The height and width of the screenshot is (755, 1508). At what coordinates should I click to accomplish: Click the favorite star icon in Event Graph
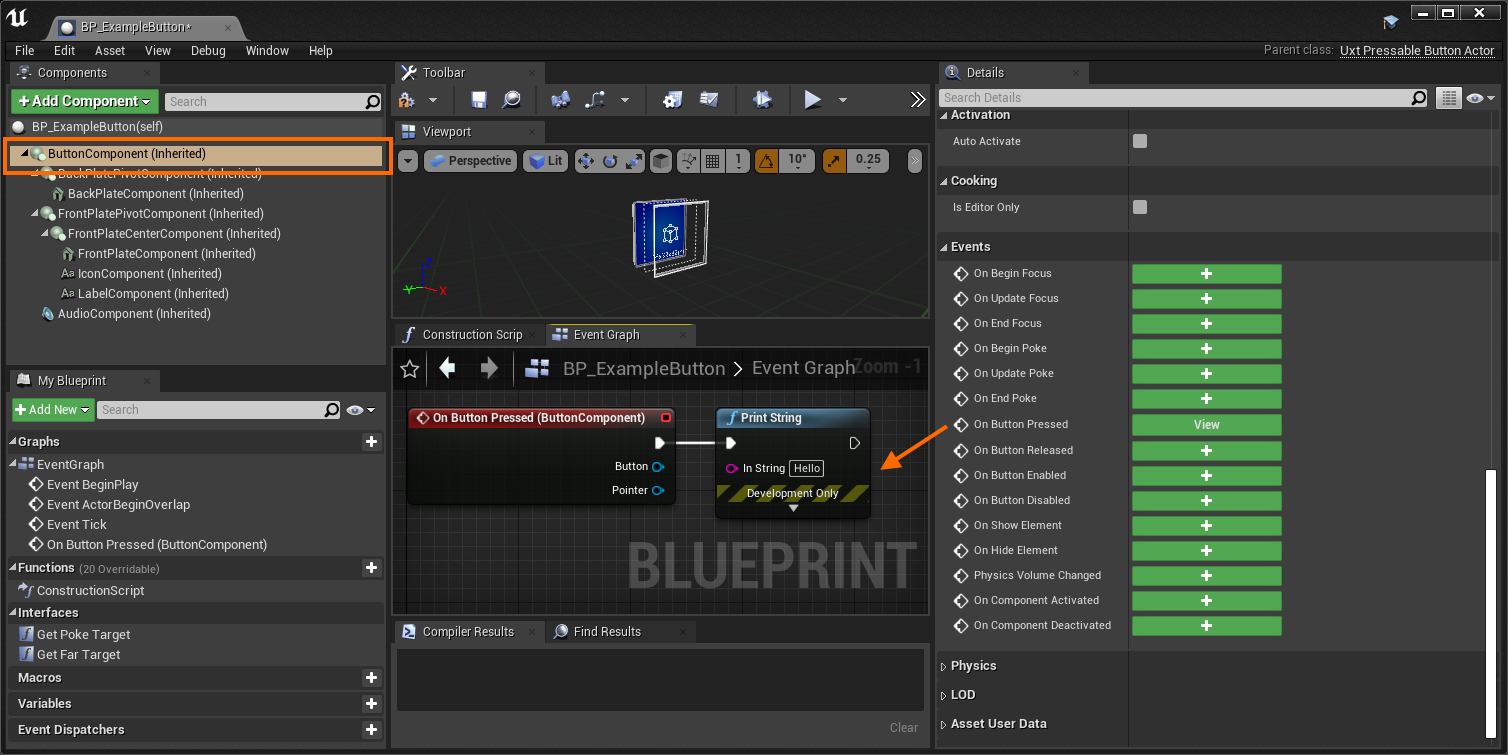pyautogui.click(x=409, y=369)
